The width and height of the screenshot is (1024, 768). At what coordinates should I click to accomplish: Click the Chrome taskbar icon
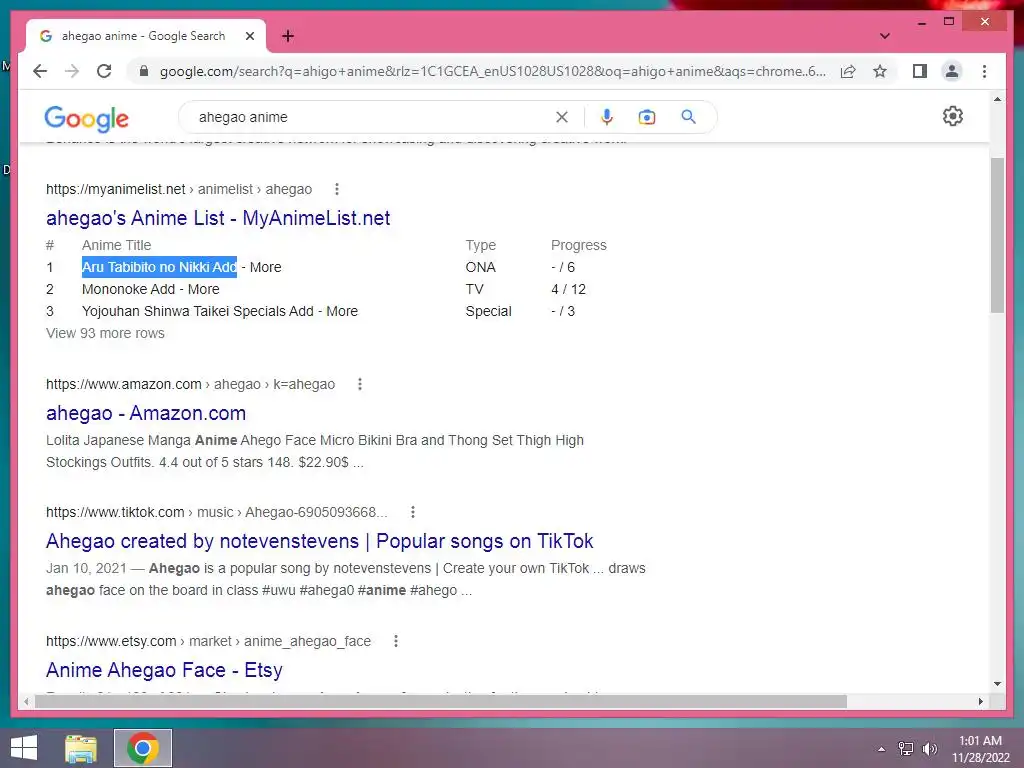[143, 748]
